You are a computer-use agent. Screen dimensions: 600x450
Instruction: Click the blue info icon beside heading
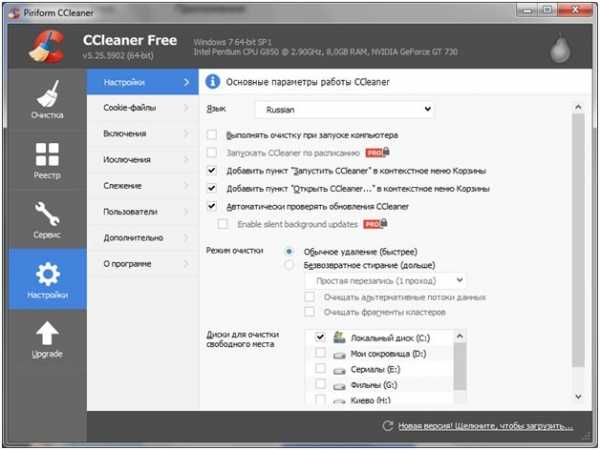tap(212, 82)
